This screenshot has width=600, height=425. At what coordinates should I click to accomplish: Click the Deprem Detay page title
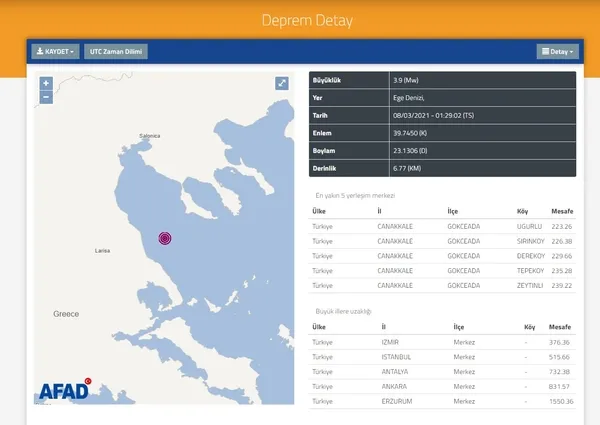[x=307, y=20]
